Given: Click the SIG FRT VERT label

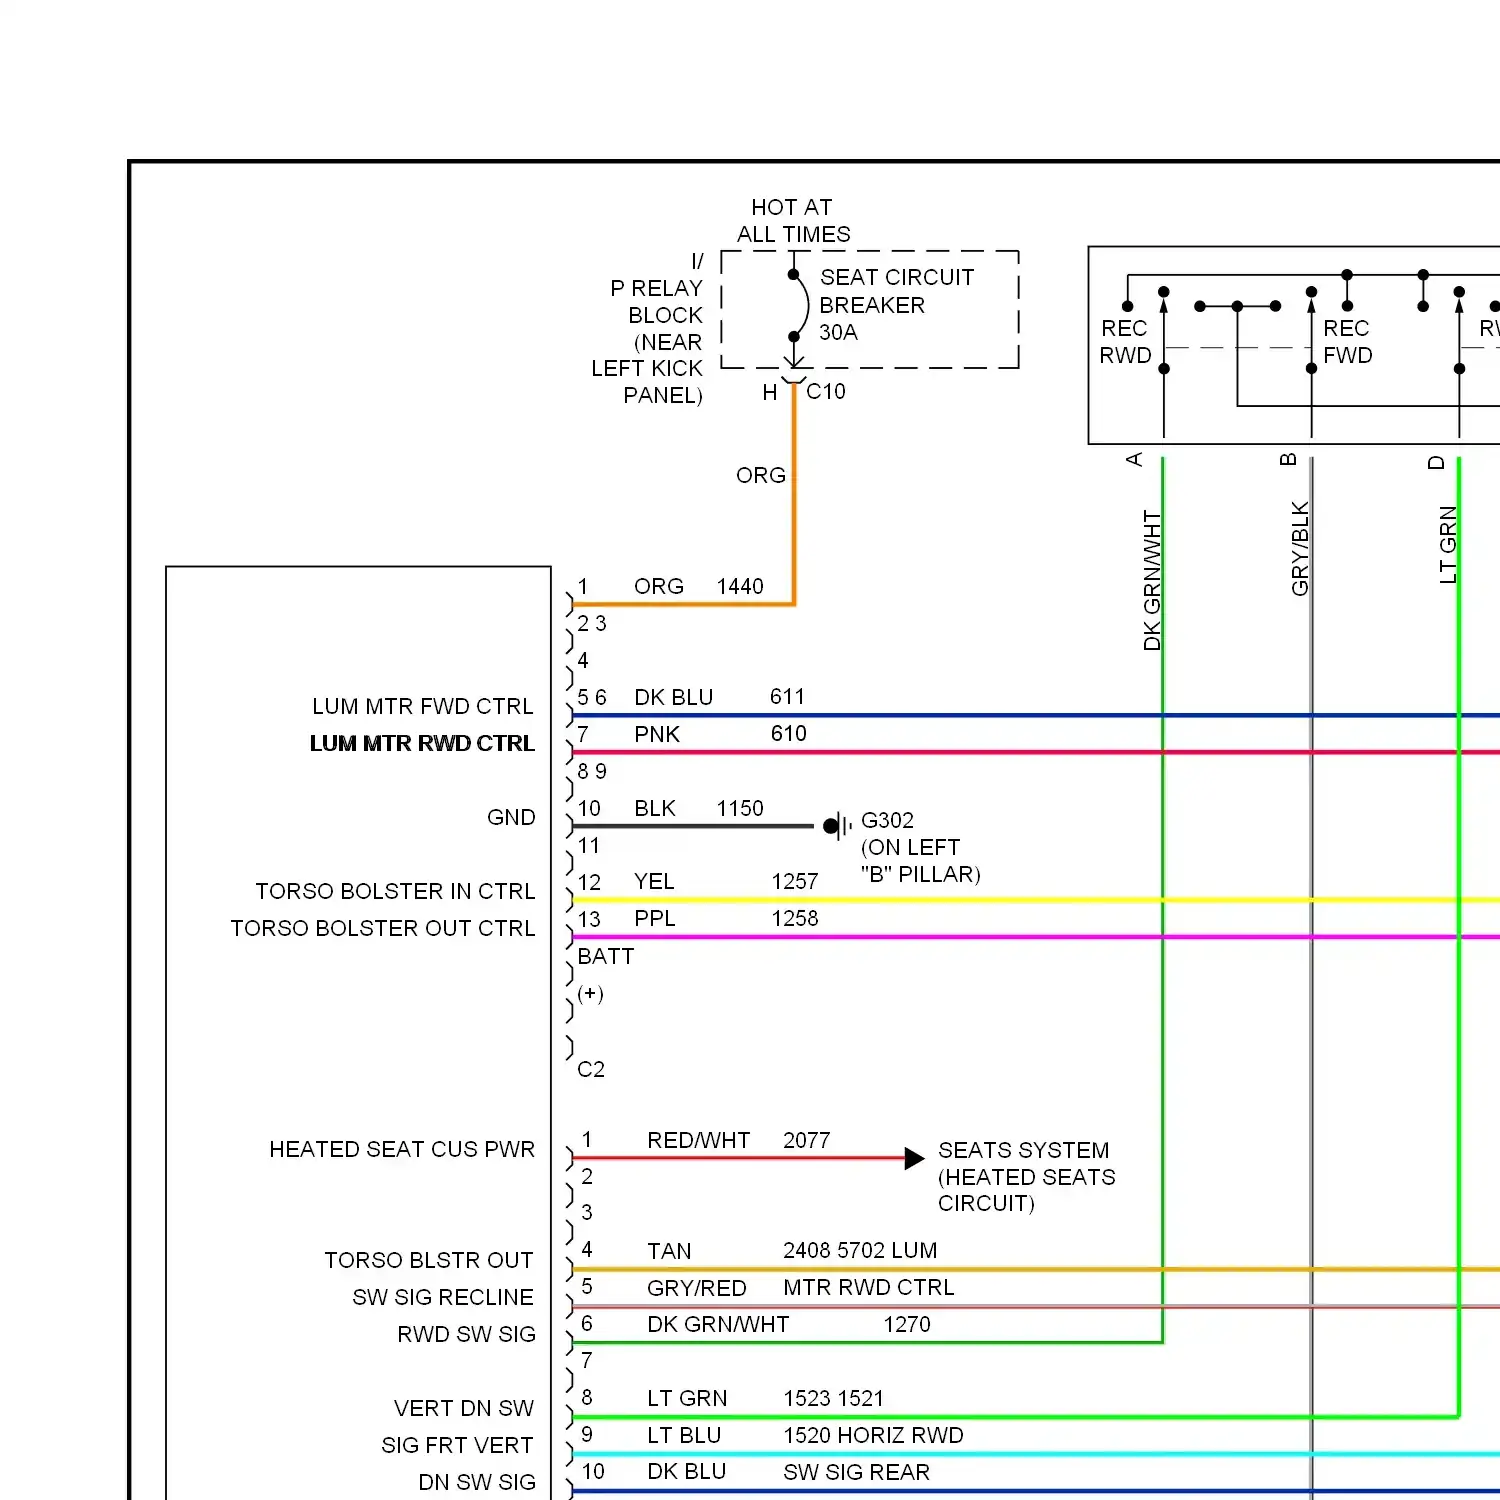Looking at the screenshot, I should pyautogui.click(x=457, y=1446).
